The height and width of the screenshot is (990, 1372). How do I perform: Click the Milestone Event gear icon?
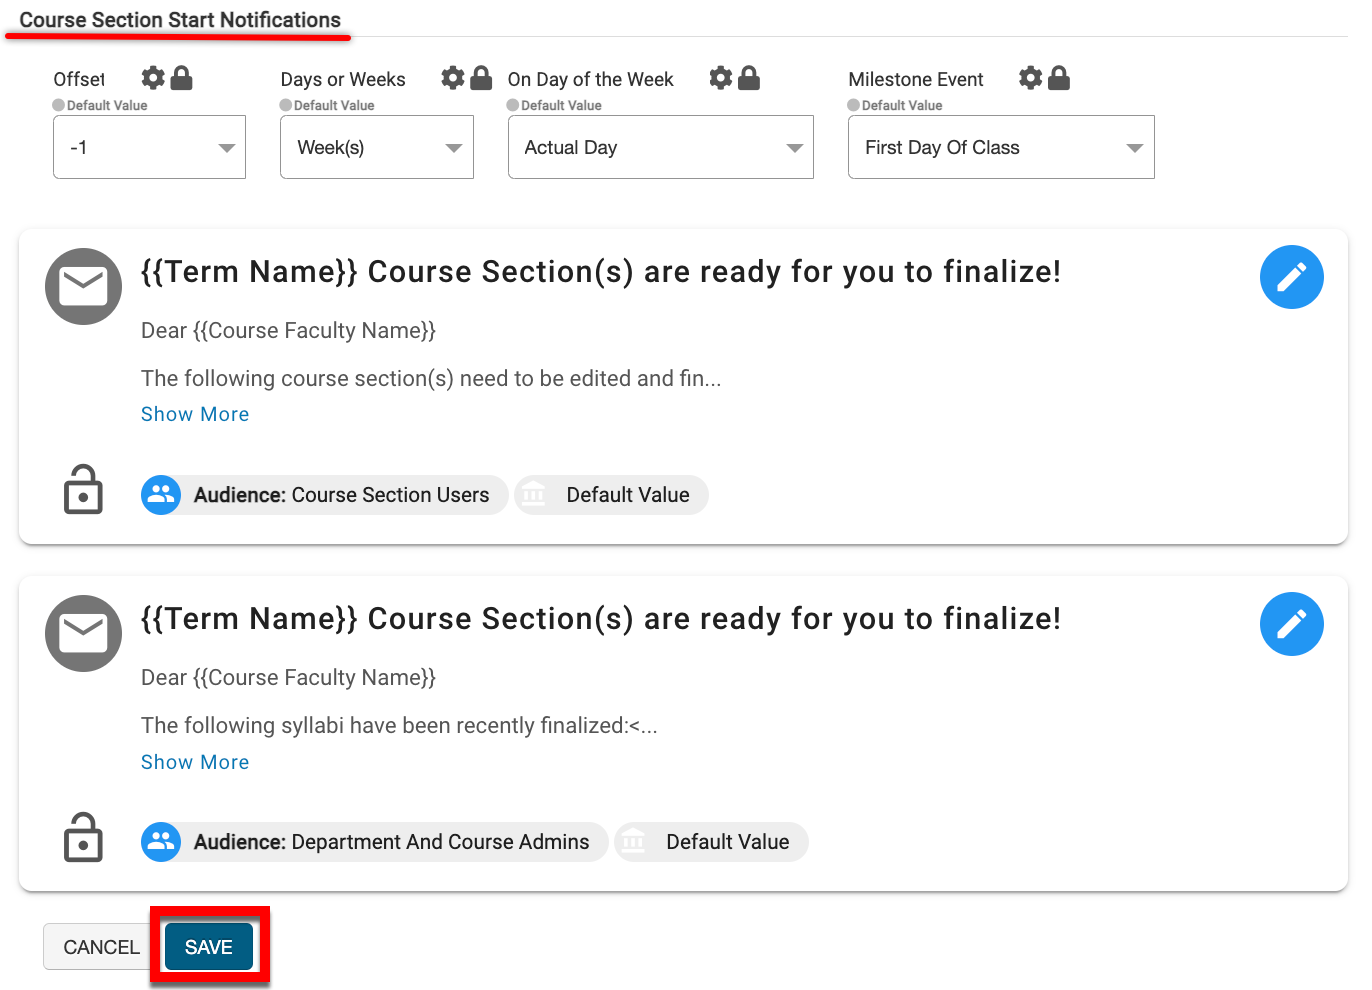pos(1031,78)
